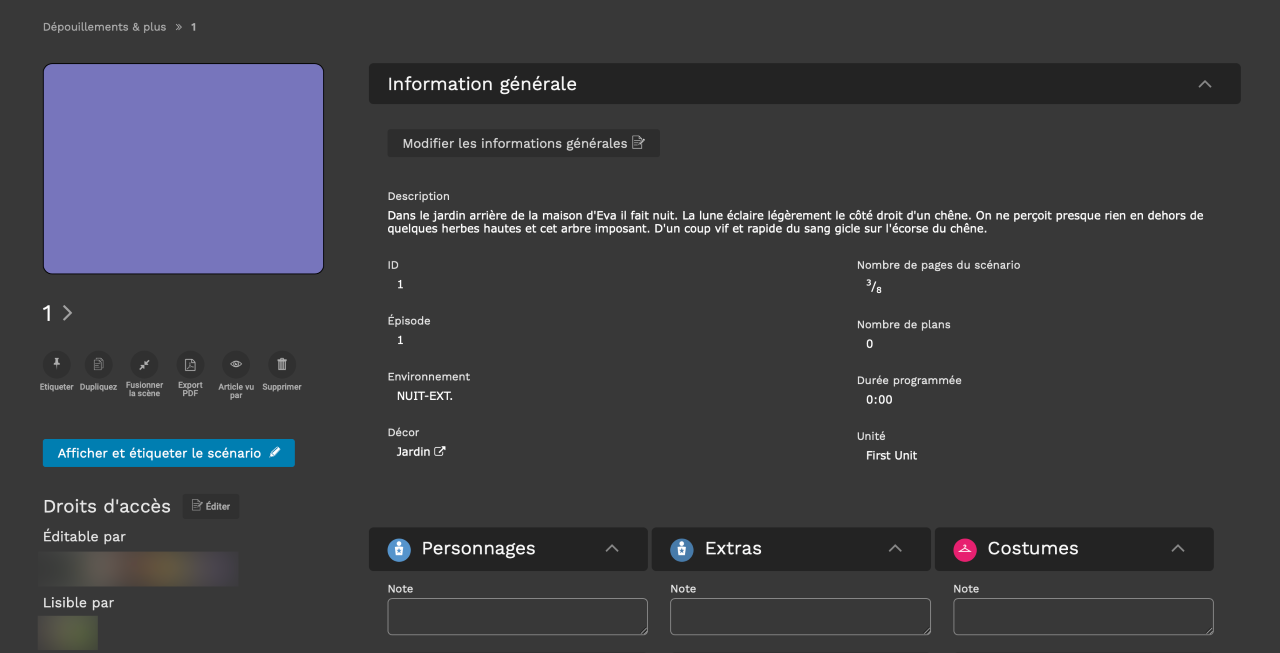This screenshot has height=653, width=1280.
Task: Click the Personnages section icon
Action: [x=399, y=549]
